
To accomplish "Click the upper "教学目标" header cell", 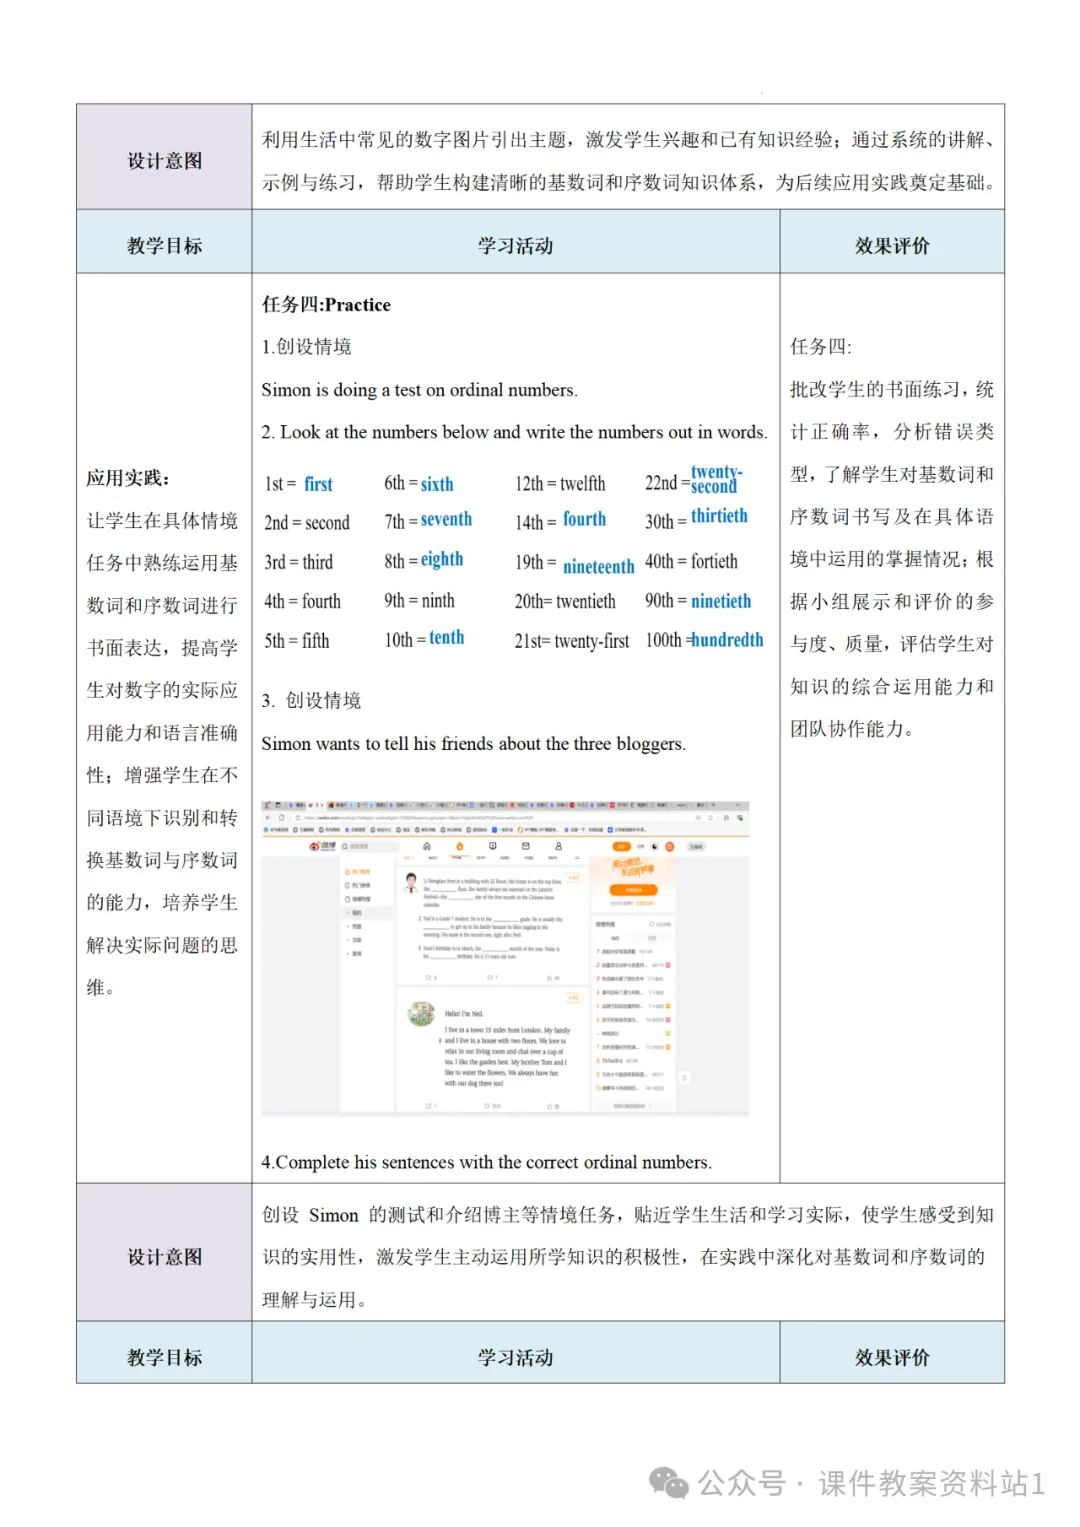I will point(164,242).
